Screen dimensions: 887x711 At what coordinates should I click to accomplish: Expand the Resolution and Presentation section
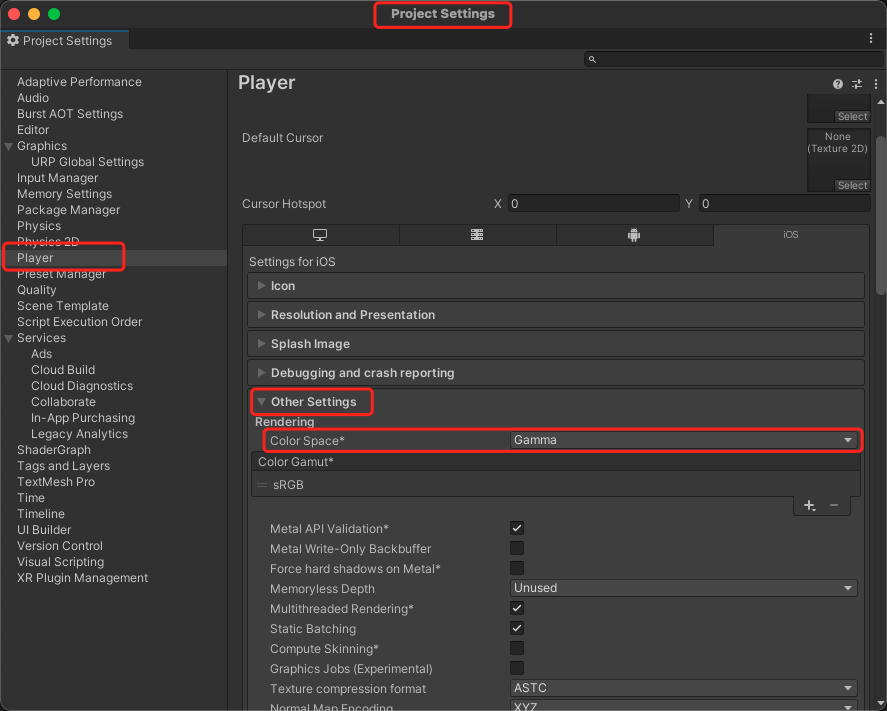pyautogui.click(x=352, y=314)
